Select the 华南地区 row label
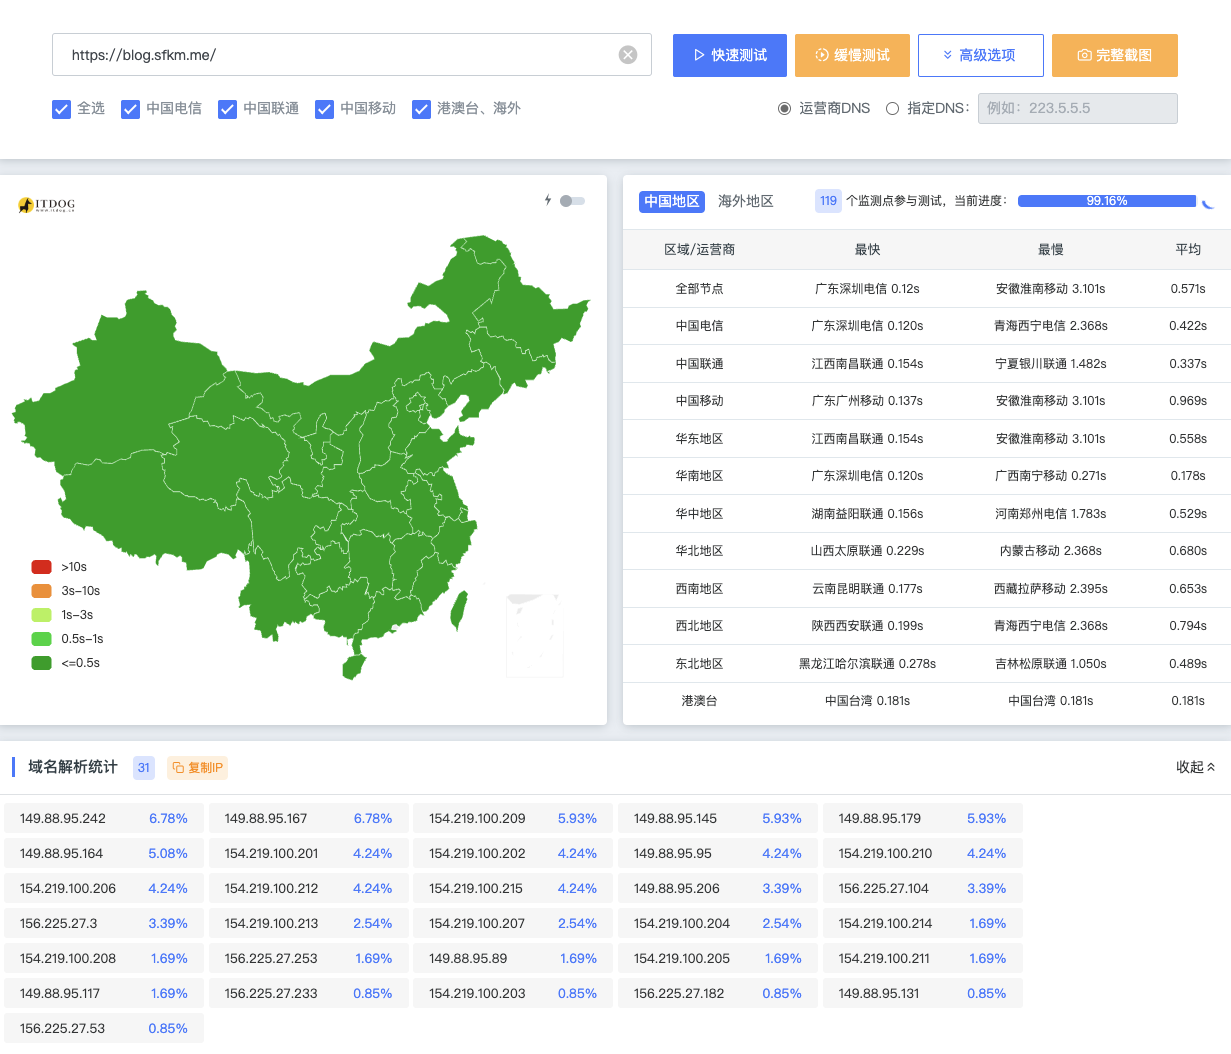Screen dimensions: 1231x1054 click(x=699, y=476)
